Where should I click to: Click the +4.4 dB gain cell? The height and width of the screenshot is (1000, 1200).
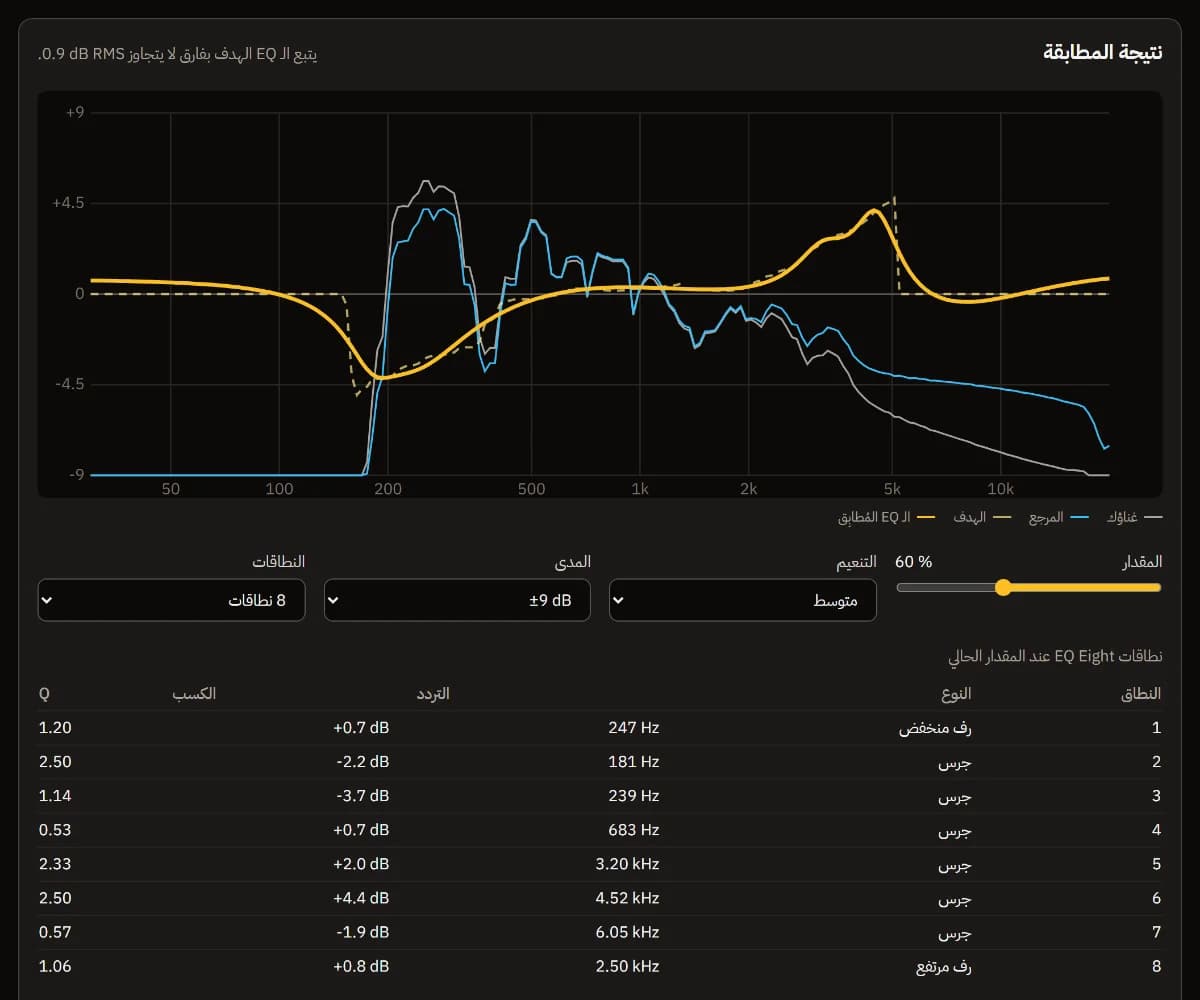click(362, 898)
